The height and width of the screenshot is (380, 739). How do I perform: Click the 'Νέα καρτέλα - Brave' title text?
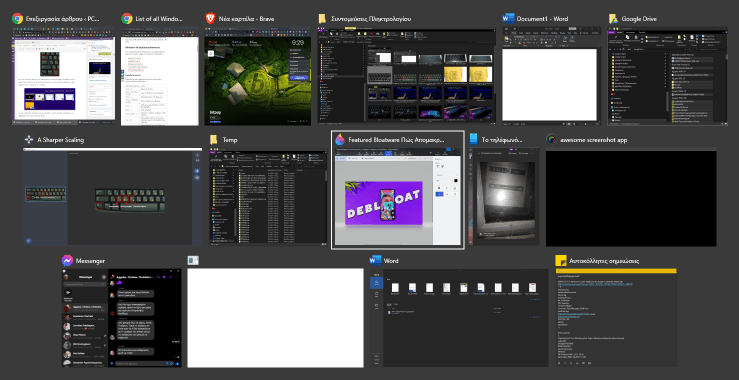[246, 19]
